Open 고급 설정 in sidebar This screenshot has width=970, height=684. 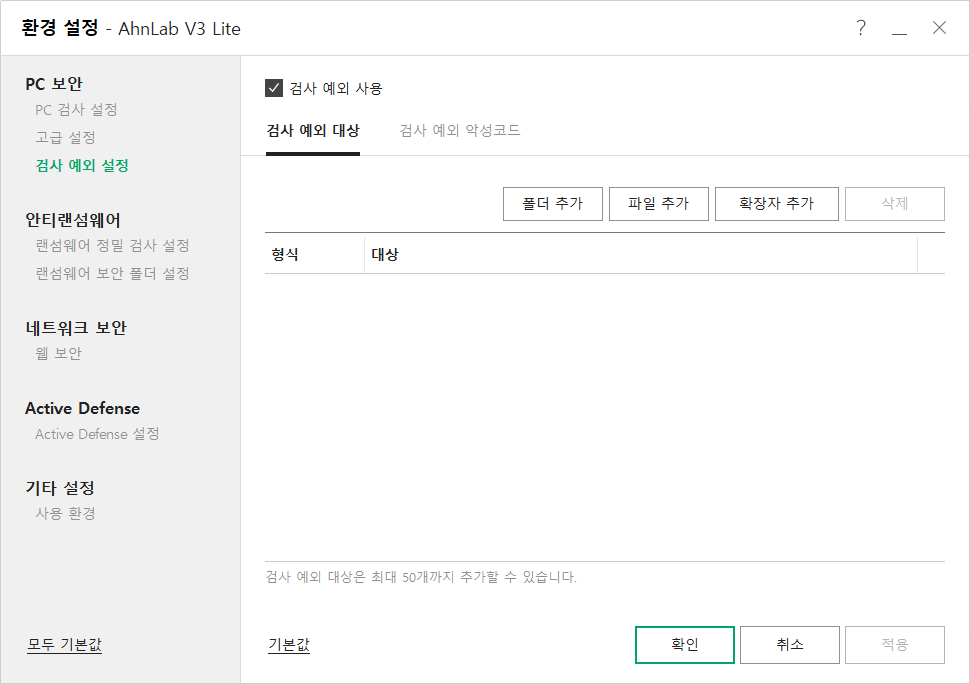click(x=65, y=137)
